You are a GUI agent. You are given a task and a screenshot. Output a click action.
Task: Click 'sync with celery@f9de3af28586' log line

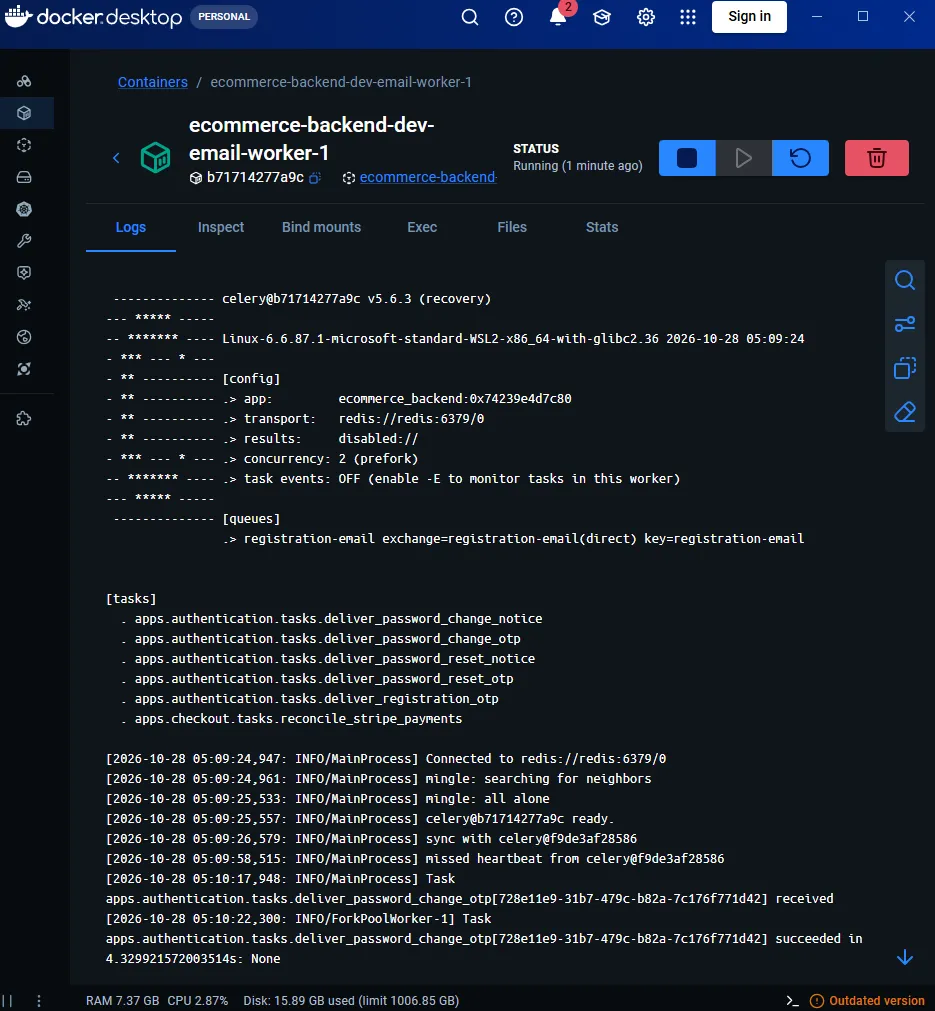tap(371, 838)
